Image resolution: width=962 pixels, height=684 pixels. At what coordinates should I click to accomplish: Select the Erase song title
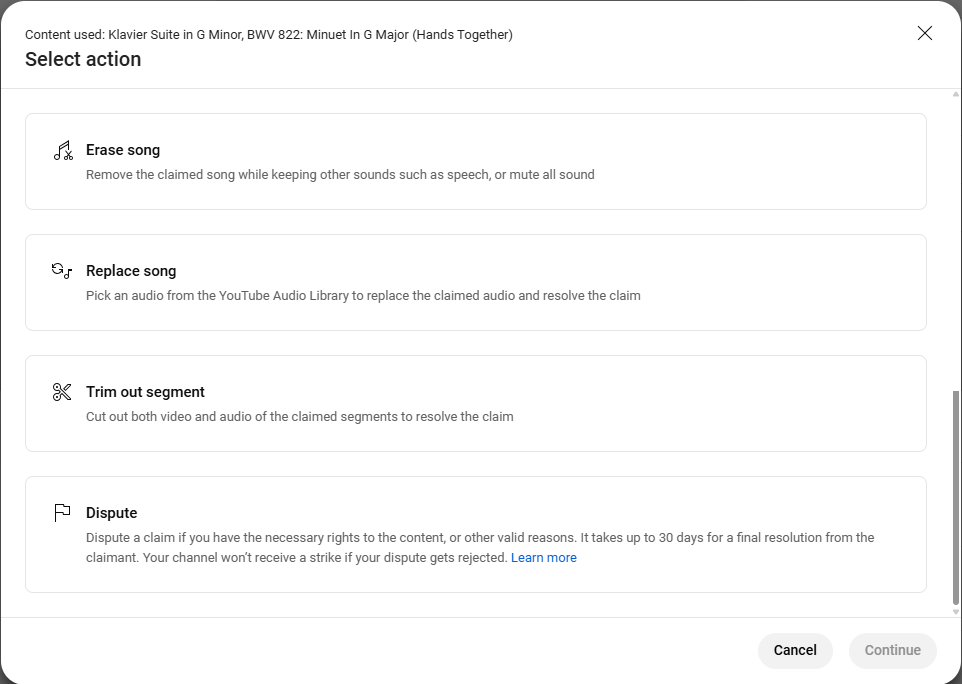point(123,150)
